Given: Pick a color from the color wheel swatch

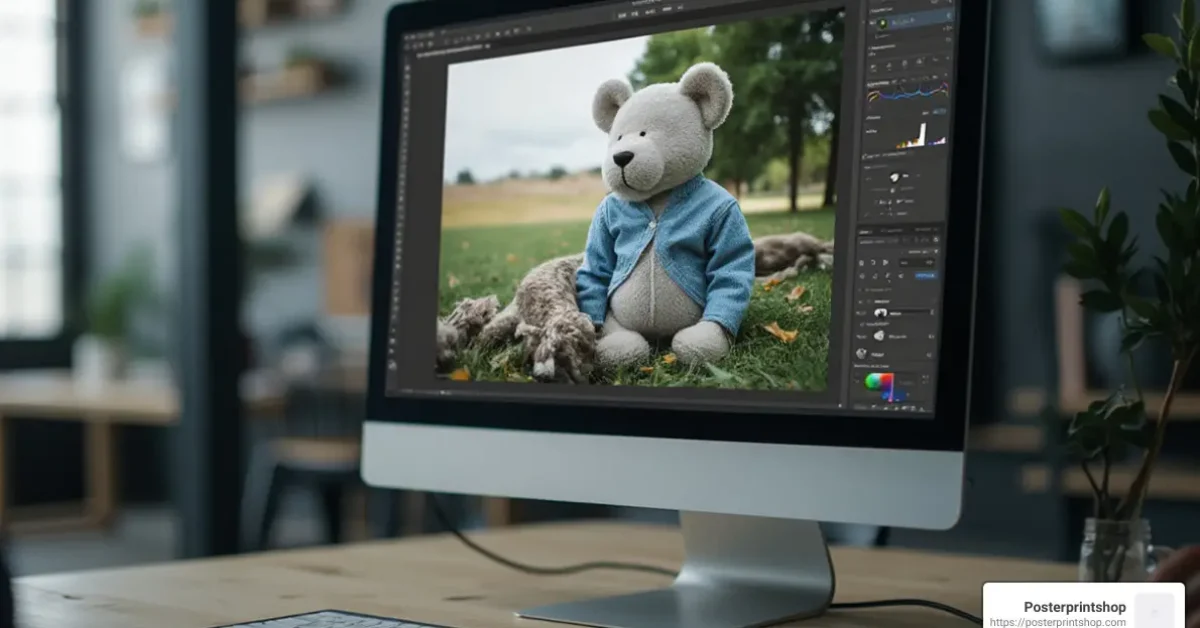Looking at the screenshot, I should (879, 382).
